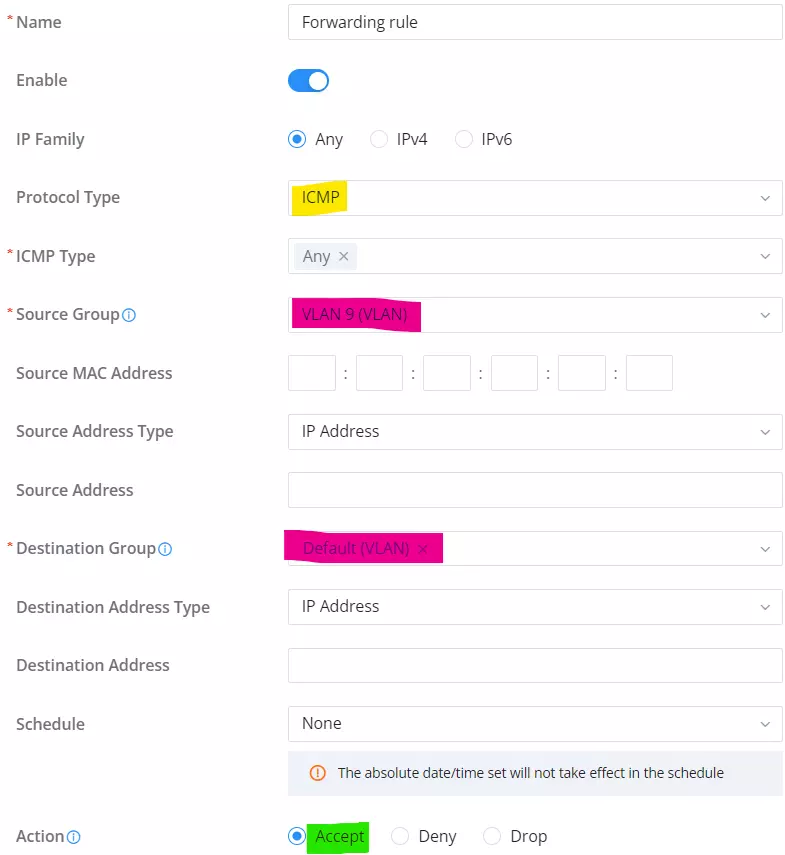Open the Protocol Type dropdown
Image resolution: width=785 pixels, height=855 pixels.
535,198
